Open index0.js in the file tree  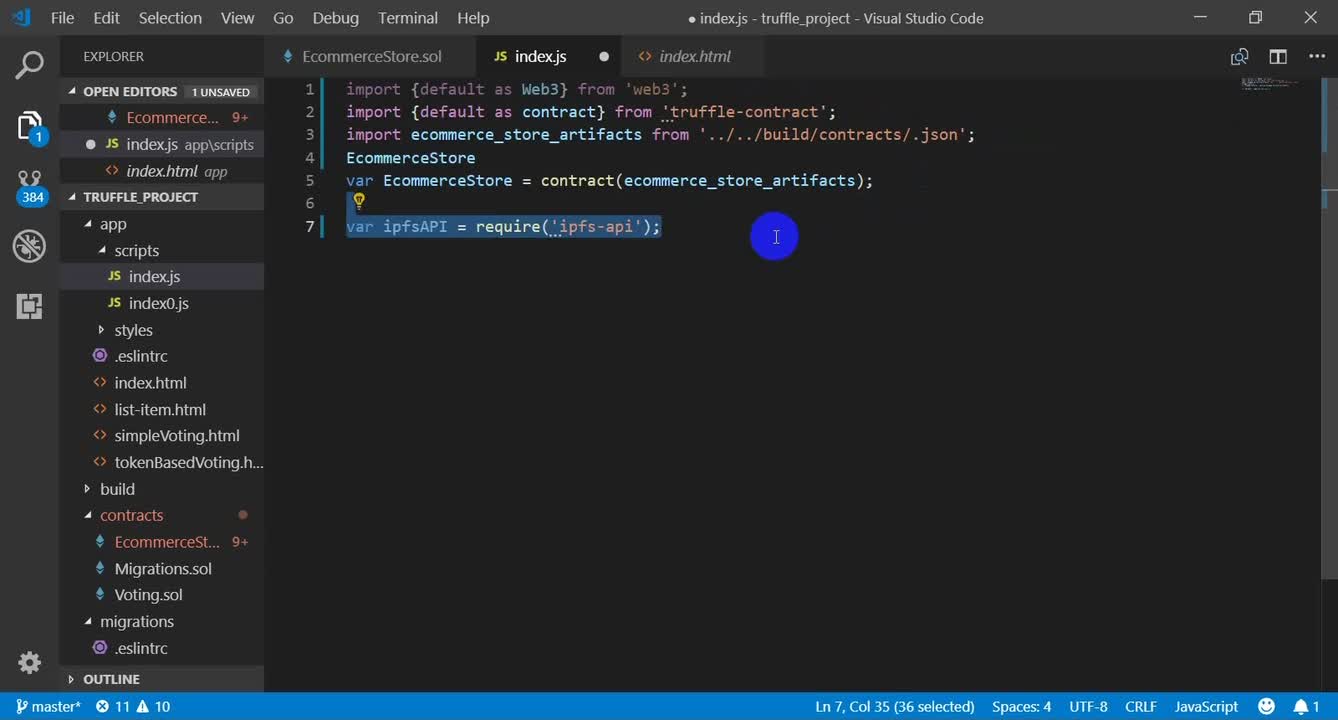[160, 303]
